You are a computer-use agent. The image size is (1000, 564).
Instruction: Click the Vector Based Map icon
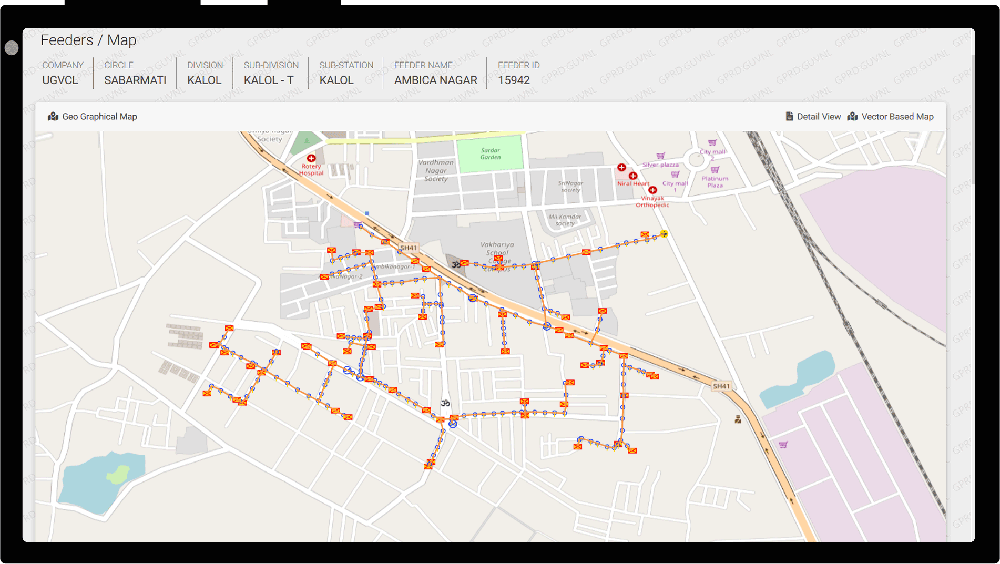click(853, 116)
